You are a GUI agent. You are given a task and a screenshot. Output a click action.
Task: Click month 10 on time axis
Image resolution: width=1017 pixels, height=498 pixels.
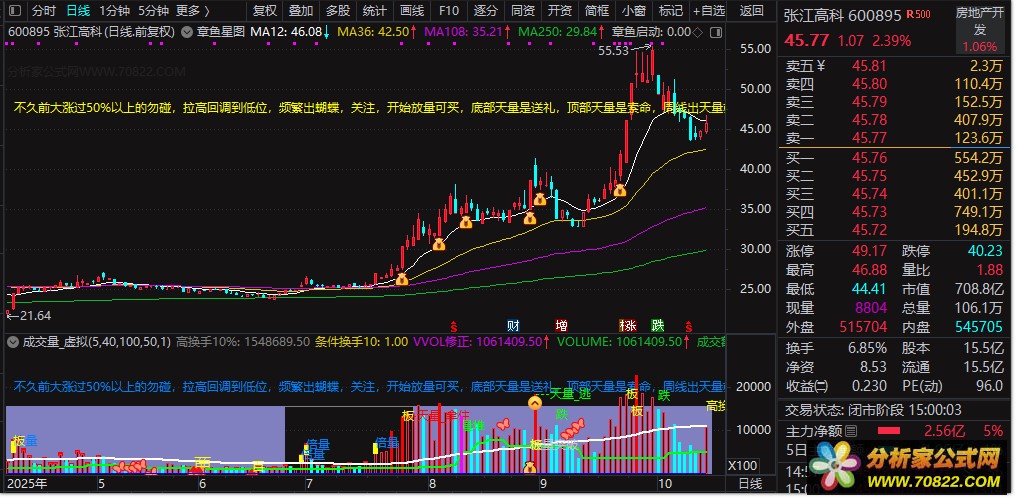[664, 484]
